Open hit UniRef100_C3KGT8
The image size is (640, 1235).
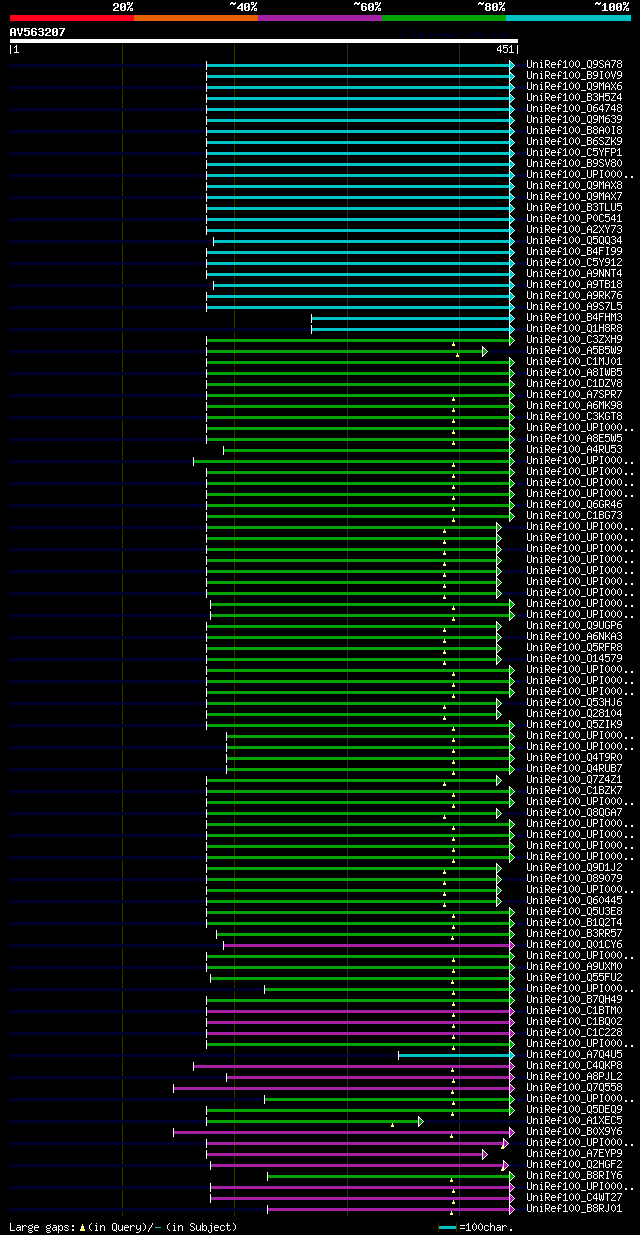[x=574, y=417]
